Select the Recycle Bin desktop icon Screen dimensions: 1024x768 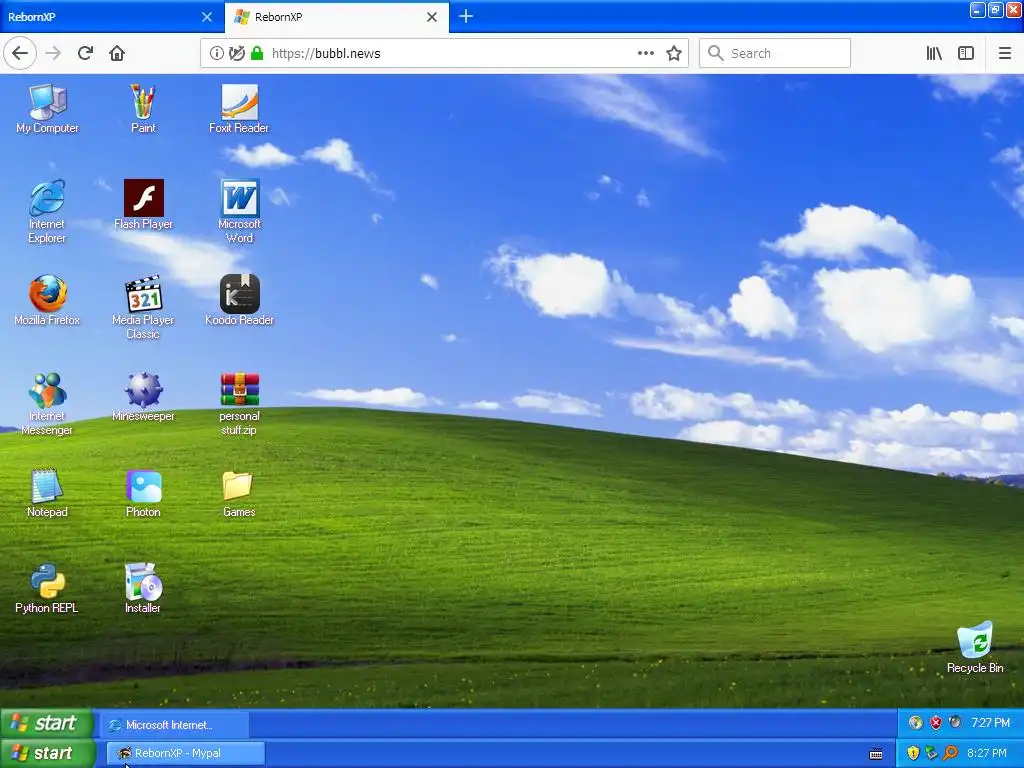pos(975,648)
